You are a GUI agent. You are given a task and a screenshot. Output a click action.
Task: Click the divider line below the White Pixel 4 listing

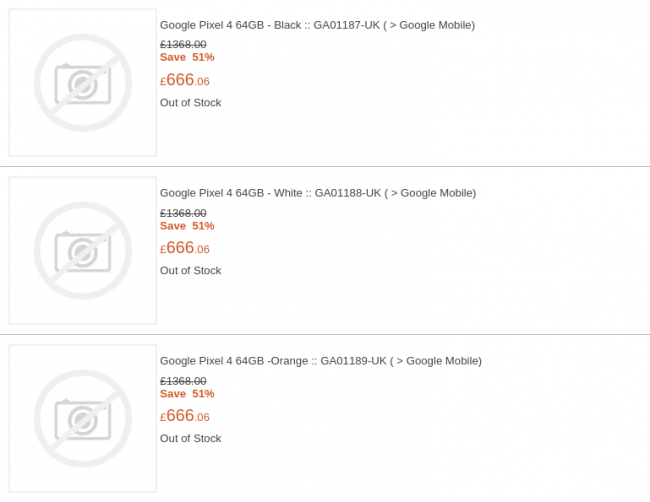(325, 335)
